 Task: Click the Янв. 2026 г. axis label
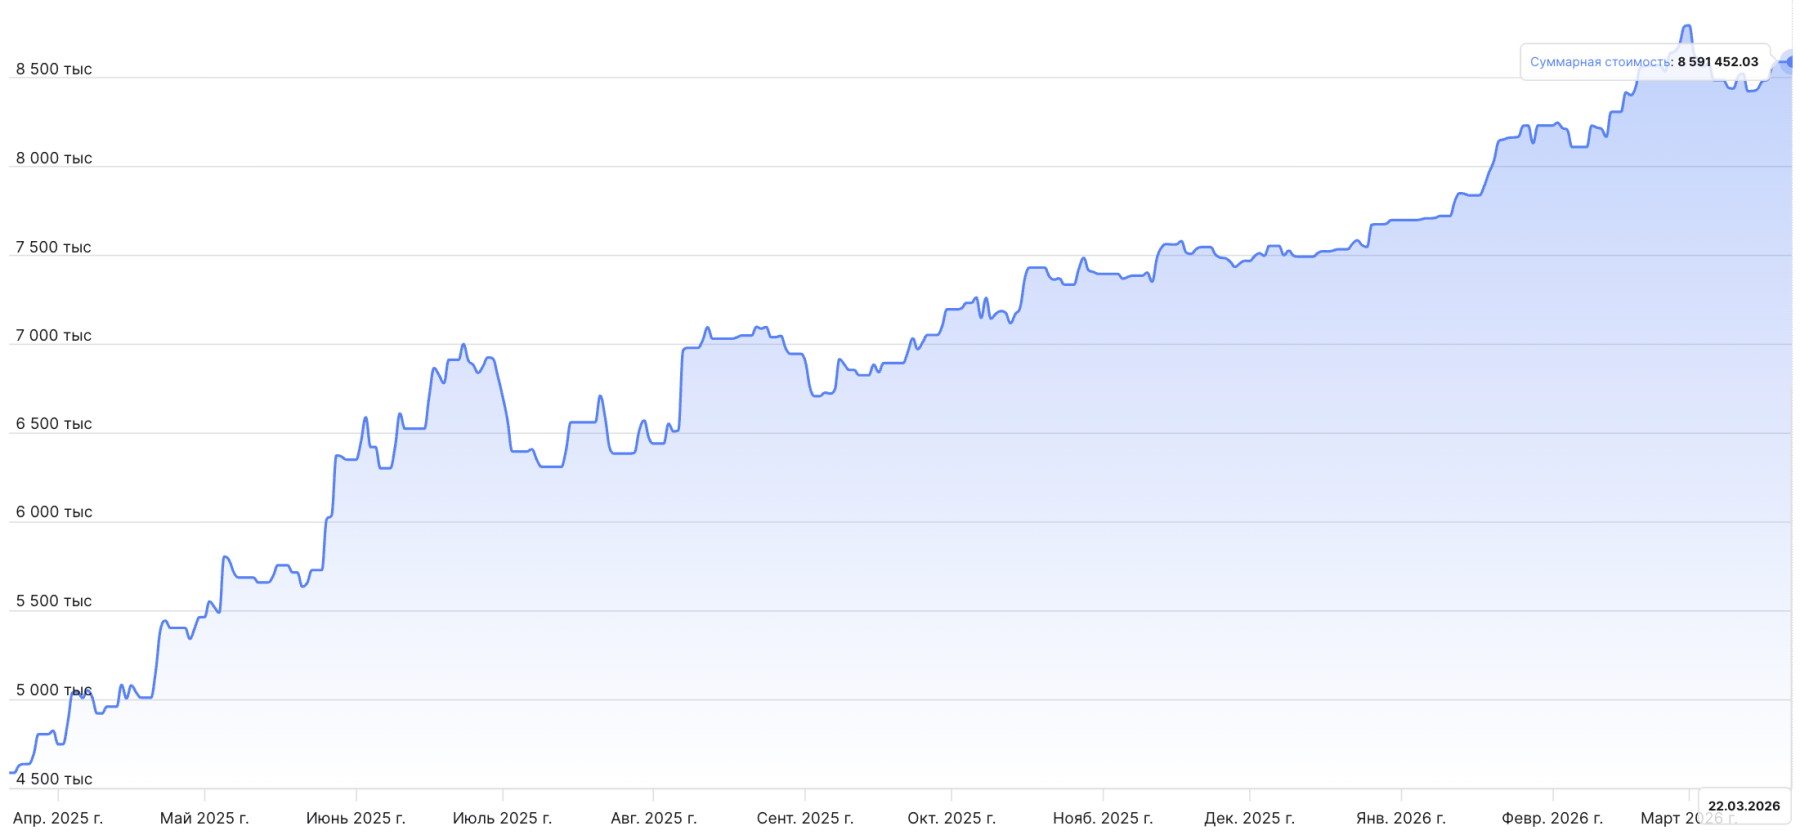pos(1400,818)
